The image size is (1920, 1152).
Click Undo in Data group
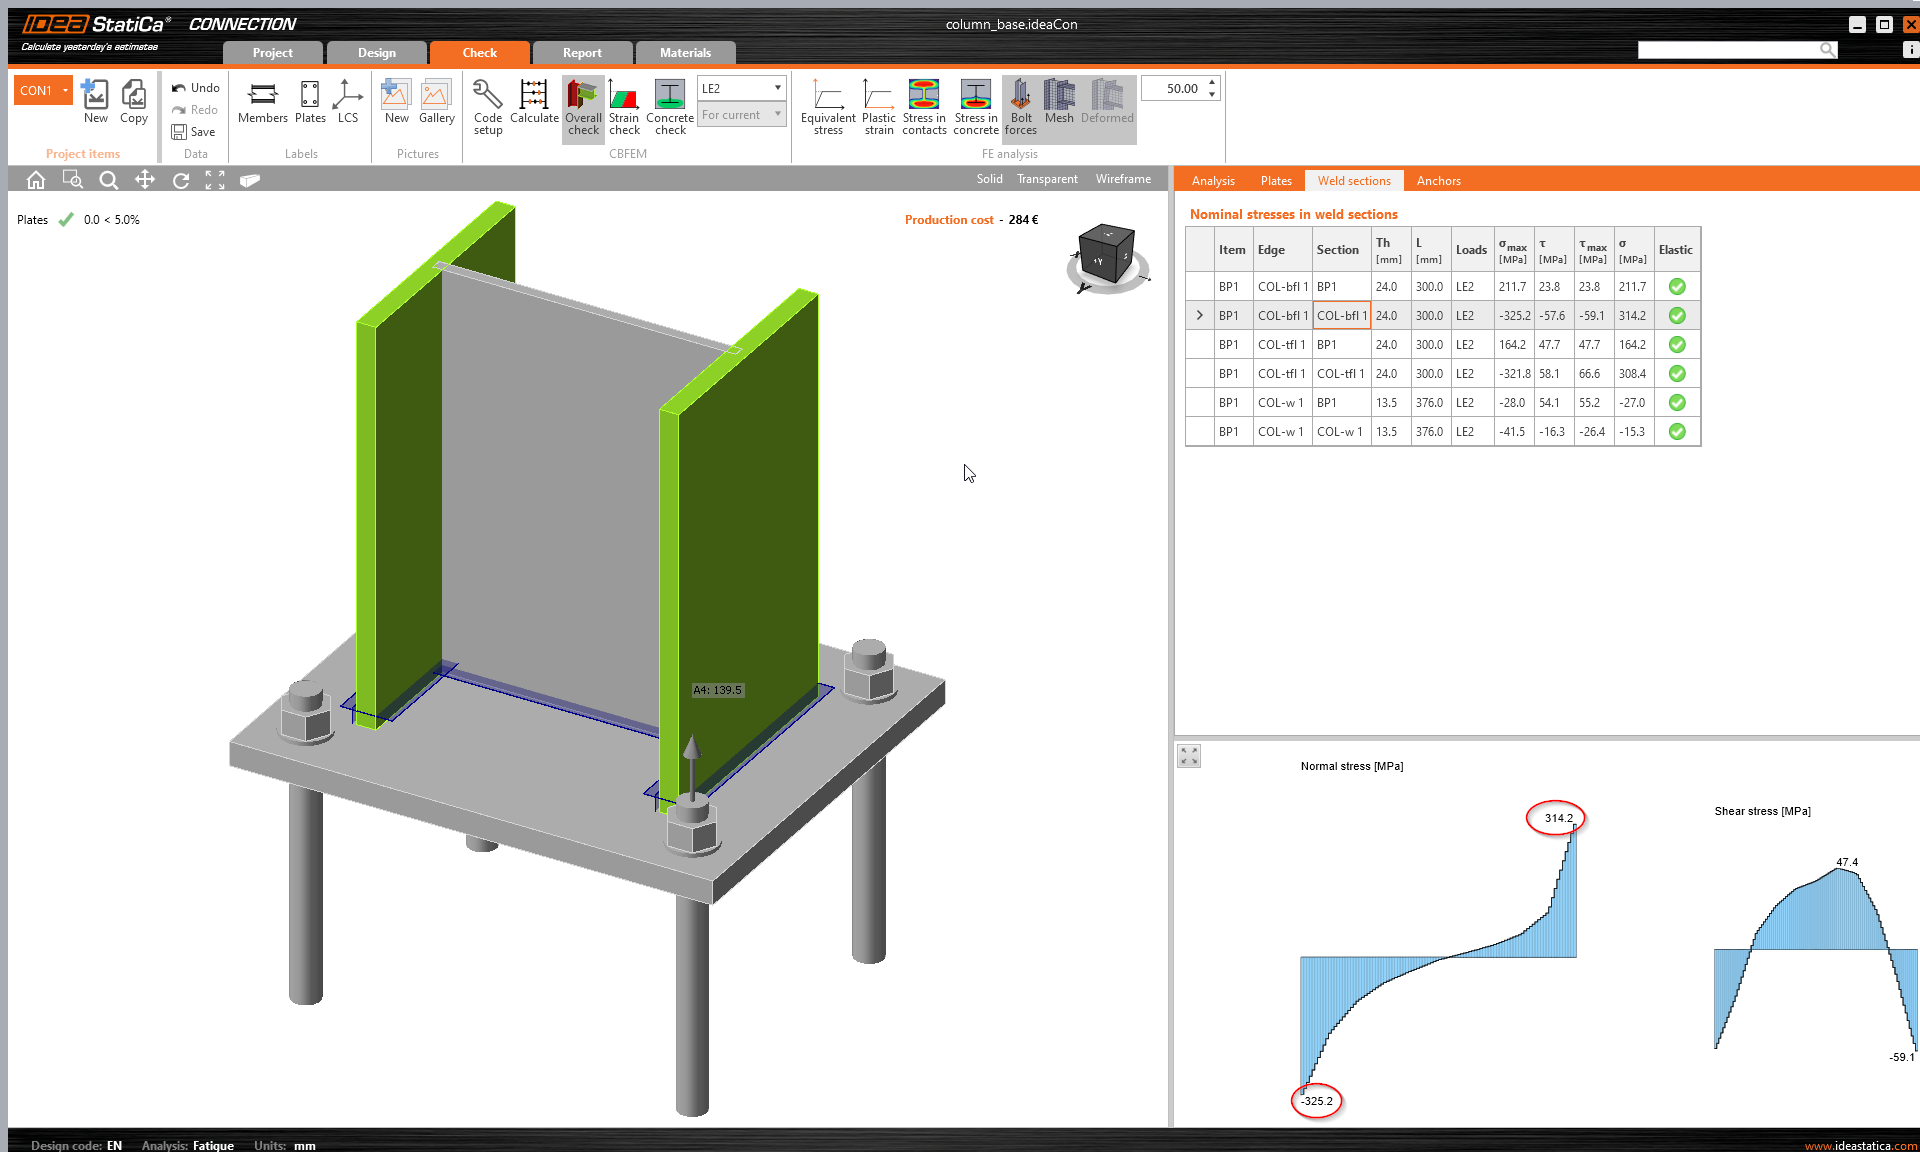tap(195, 88)
